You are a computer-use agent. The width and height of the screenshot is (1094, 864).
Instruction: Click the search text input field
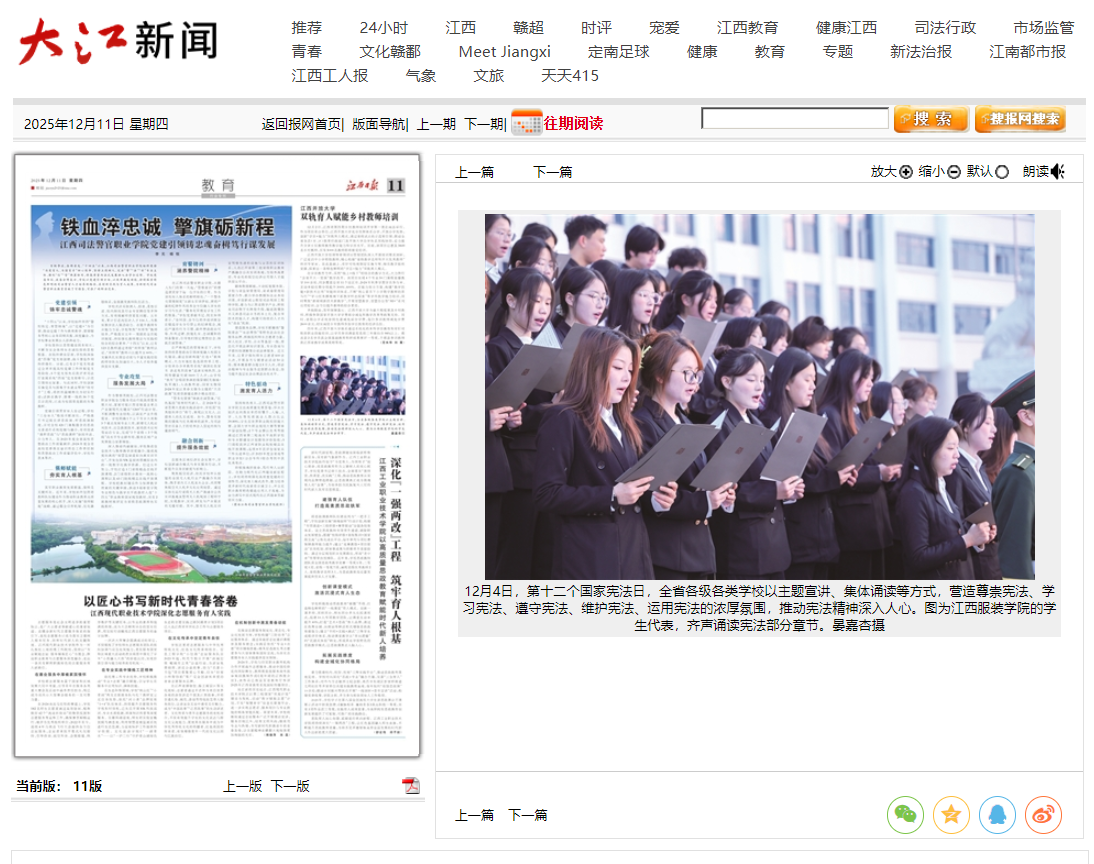point(794,119)
